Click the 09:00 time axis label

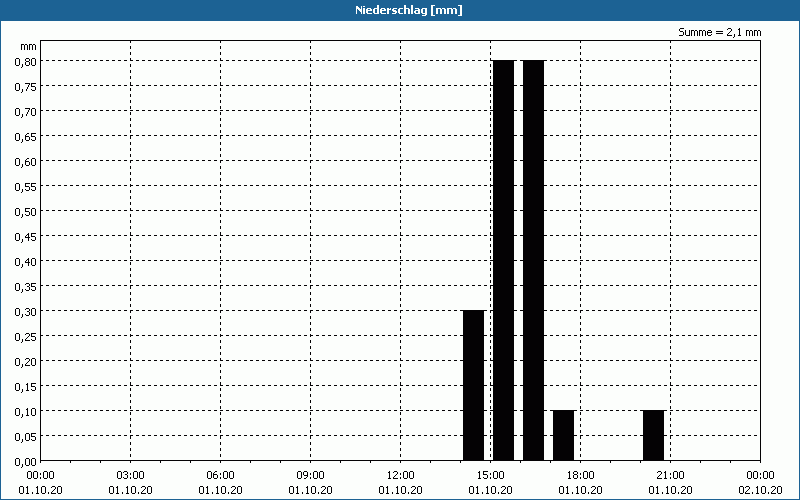pos(310,476)
